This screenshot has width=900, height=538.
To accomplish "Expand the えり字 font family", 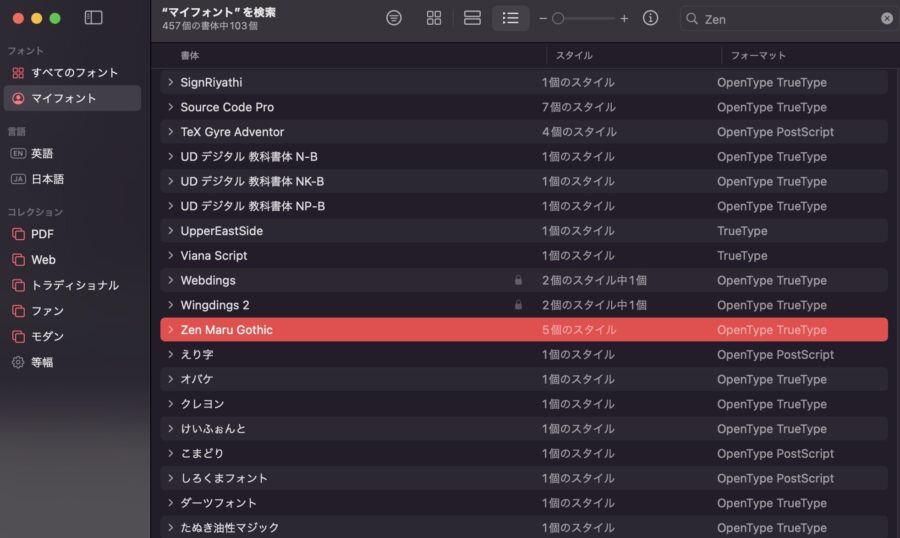I will coord(170,354).
